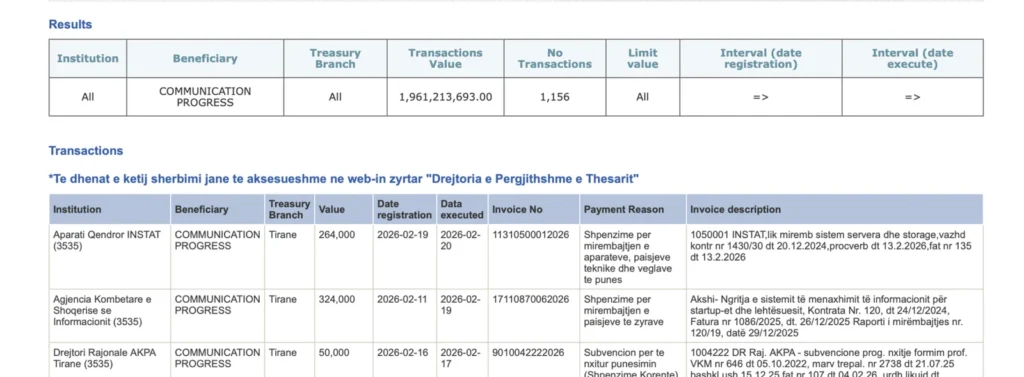Click the 'No Transactions' column header
The height and width of the screenshot is (377, 1024).
coord(555,58)
